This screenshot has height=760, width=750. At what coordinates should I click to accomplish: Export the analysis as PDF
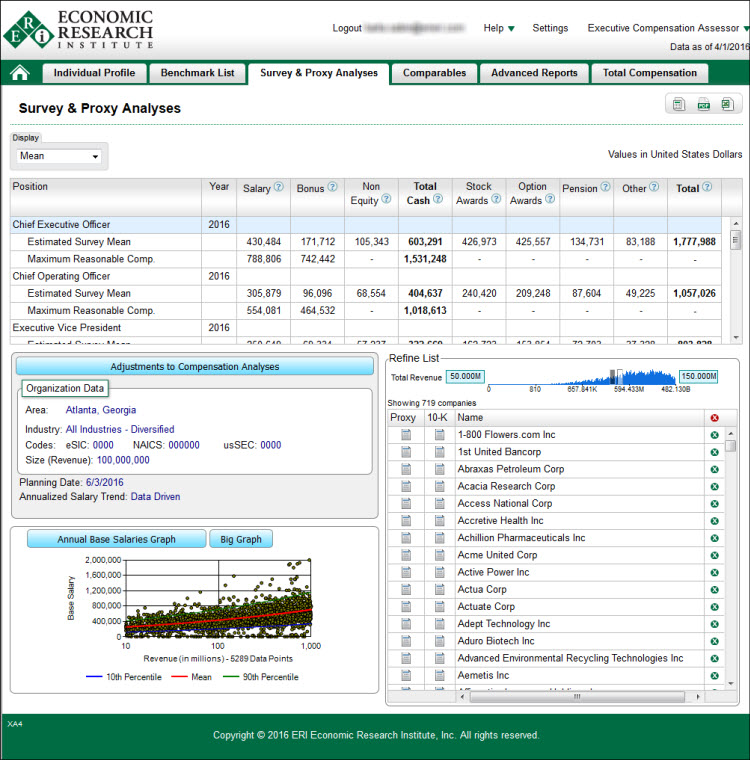point(703,104)
